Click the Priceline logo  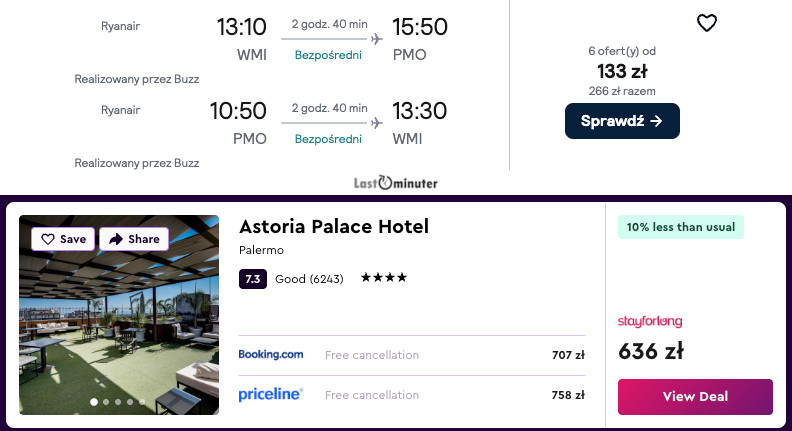point(271,395)
